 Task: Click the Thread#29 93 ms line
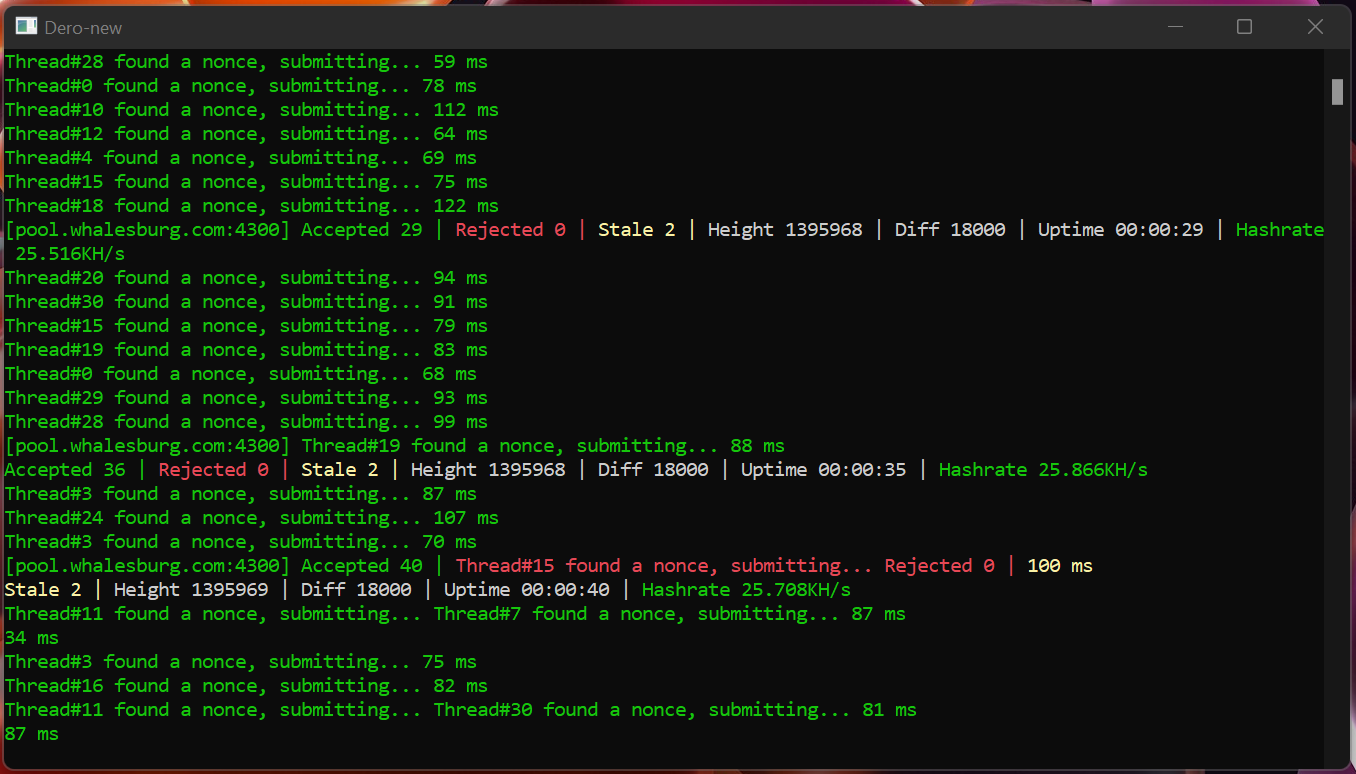click(246, 398)
